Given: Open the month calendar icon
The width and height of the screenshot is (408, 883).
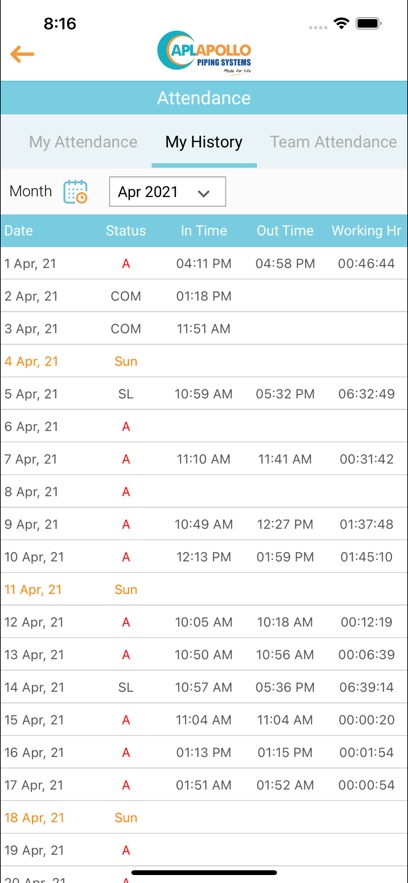Looking at the screenshot, I should click(x=75, y=191).
